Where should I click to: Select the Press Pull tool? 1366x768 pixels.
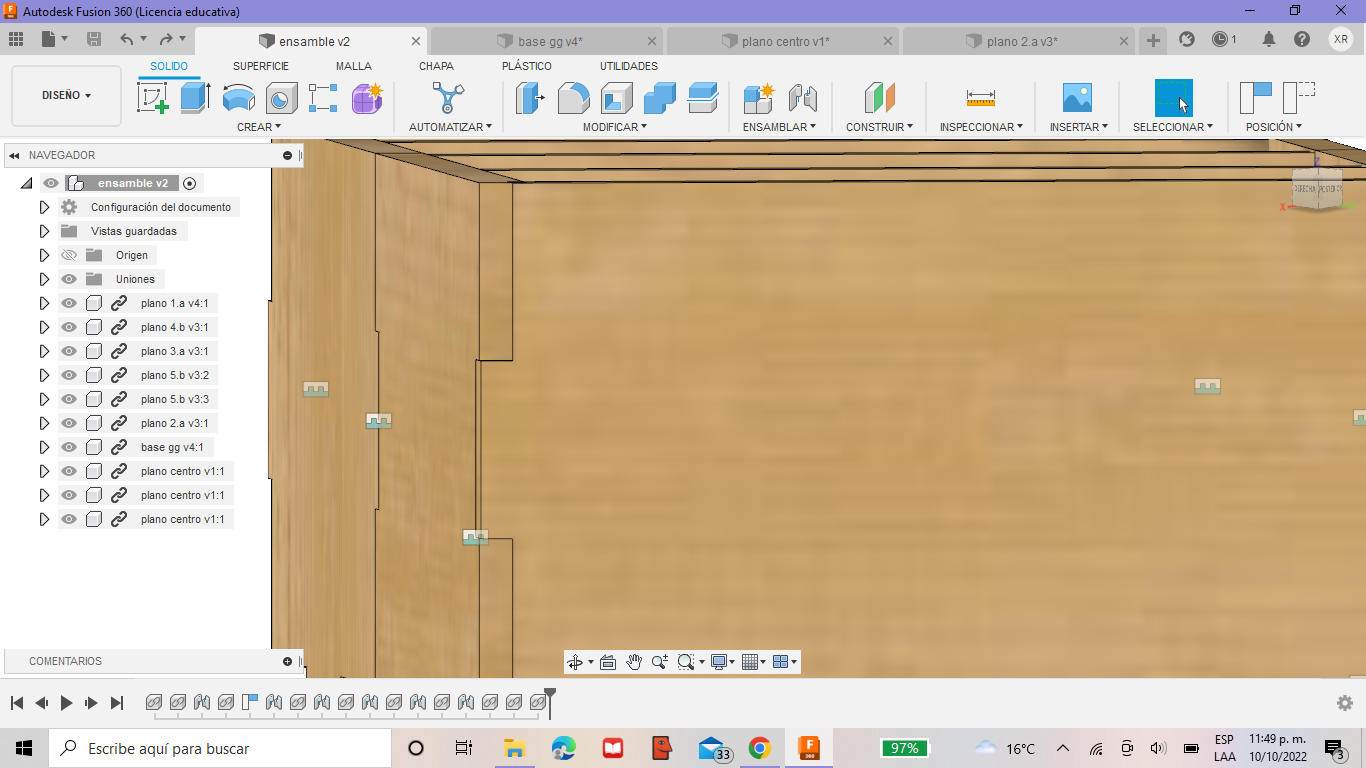point(530,98)
